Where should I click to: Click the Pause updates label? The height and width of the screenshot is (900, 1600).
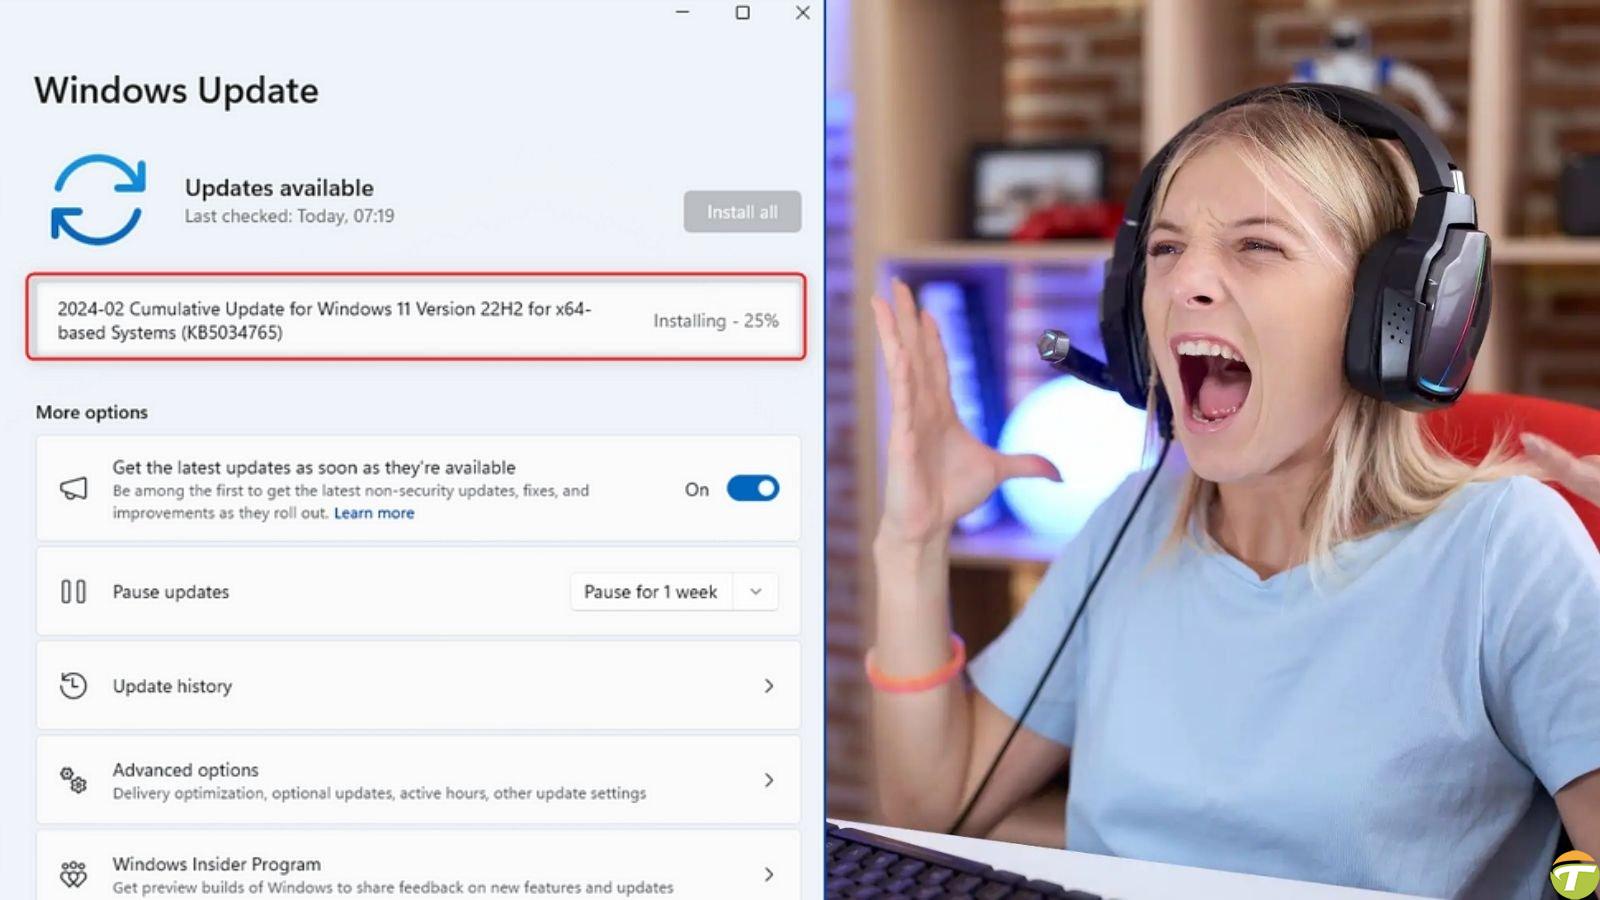pos(171,592)
